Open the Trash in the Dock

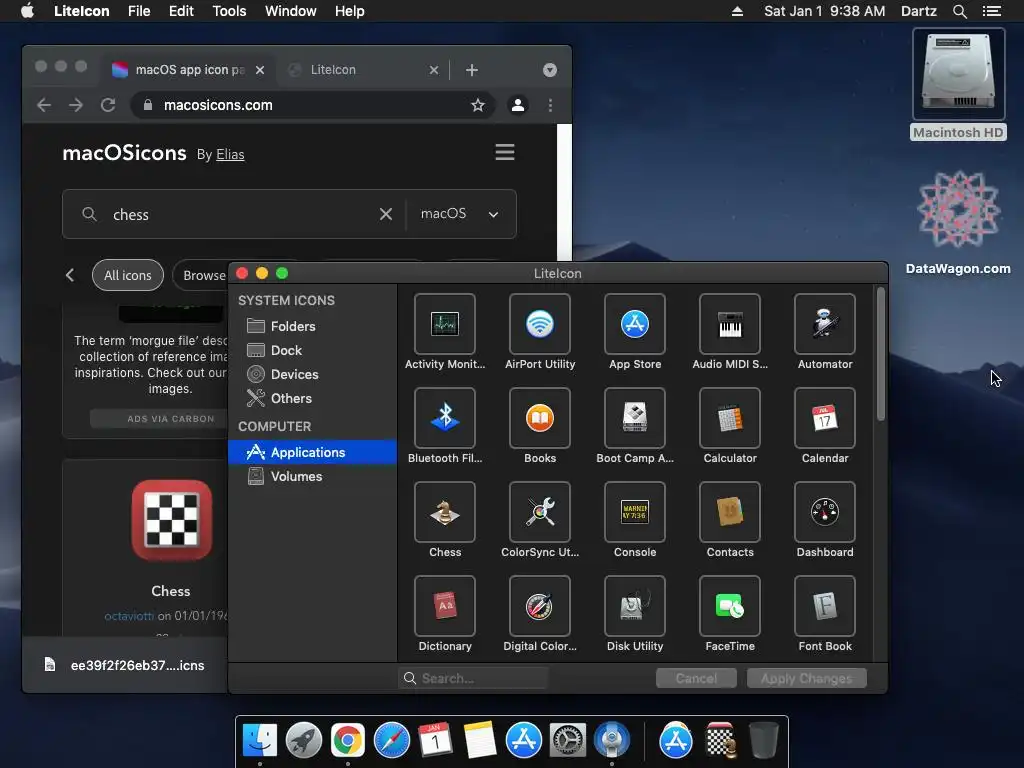(763, 740)
